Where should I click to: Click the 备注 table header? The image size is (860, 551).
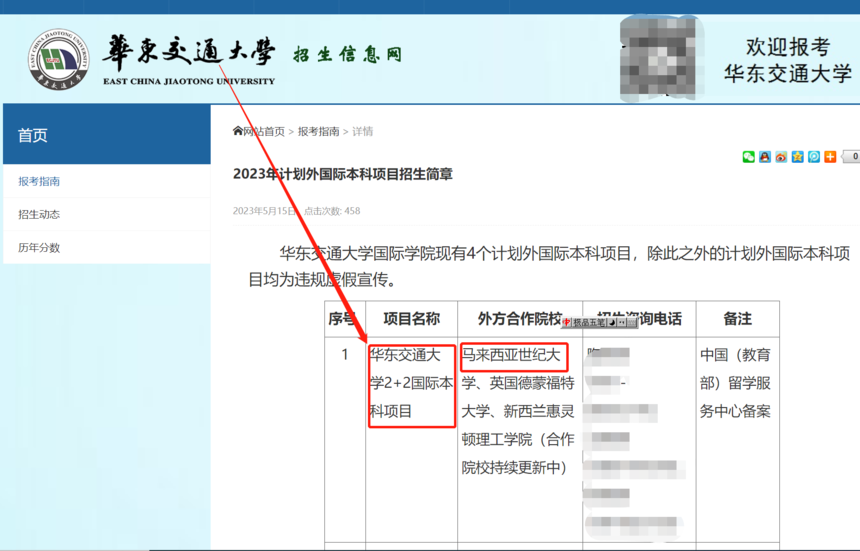737,319
